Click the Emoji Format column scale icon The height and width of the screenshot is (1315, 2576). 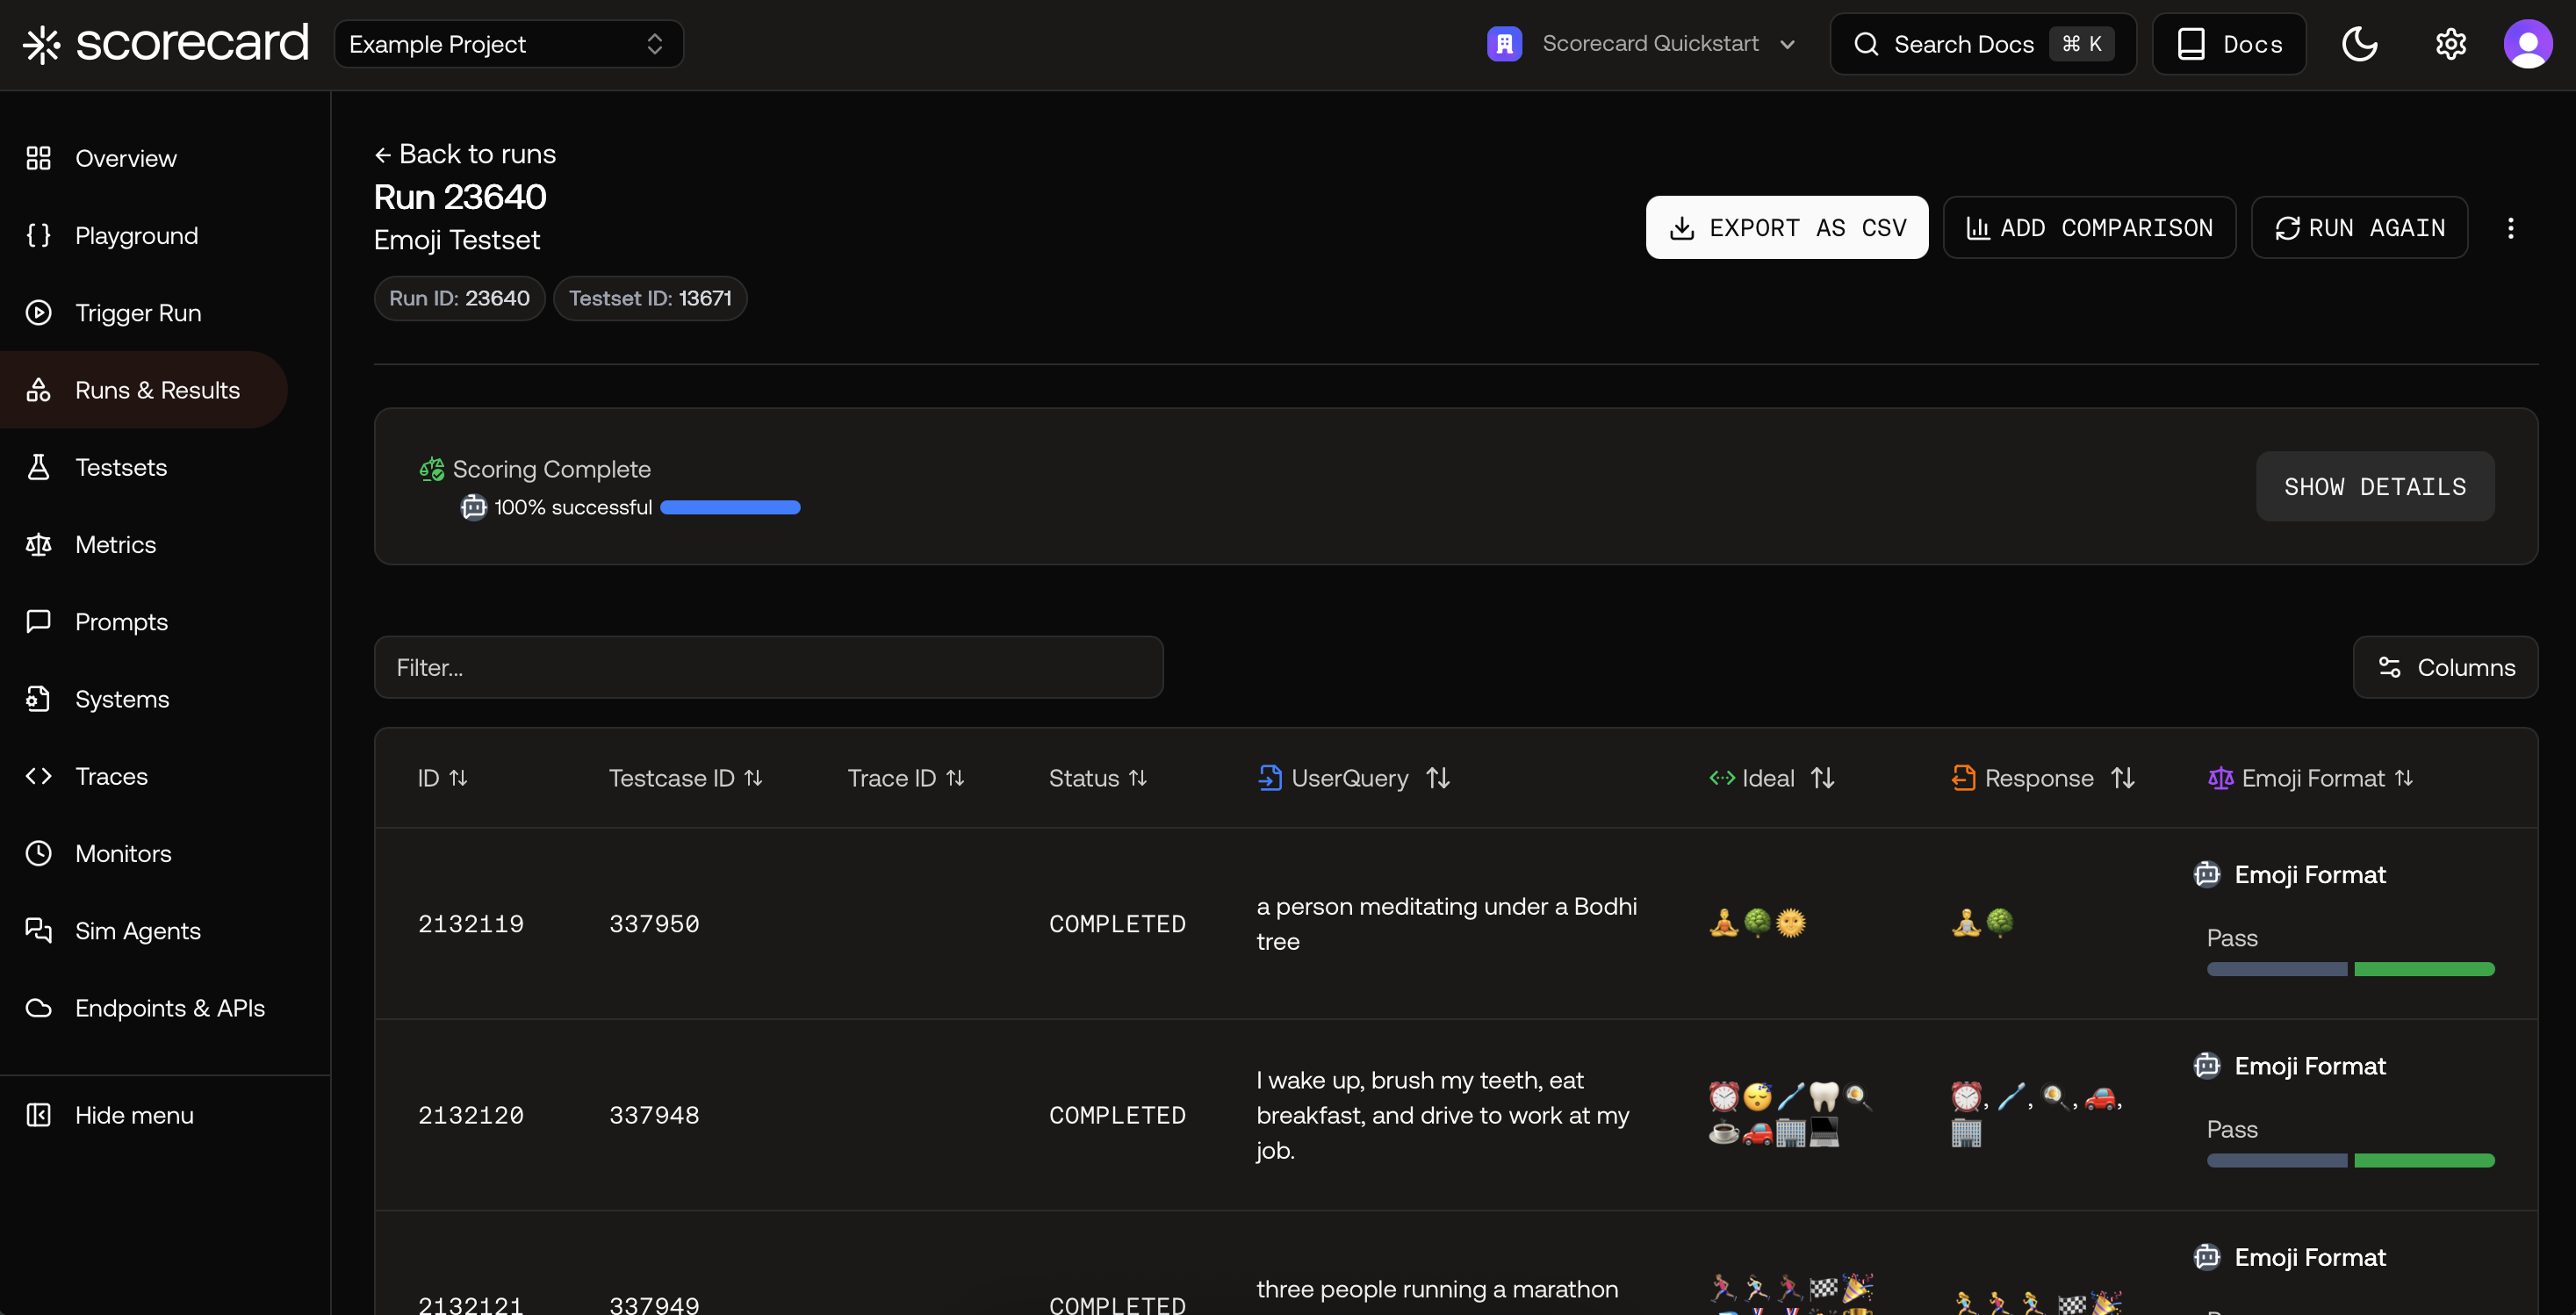tap(2220, 778)
